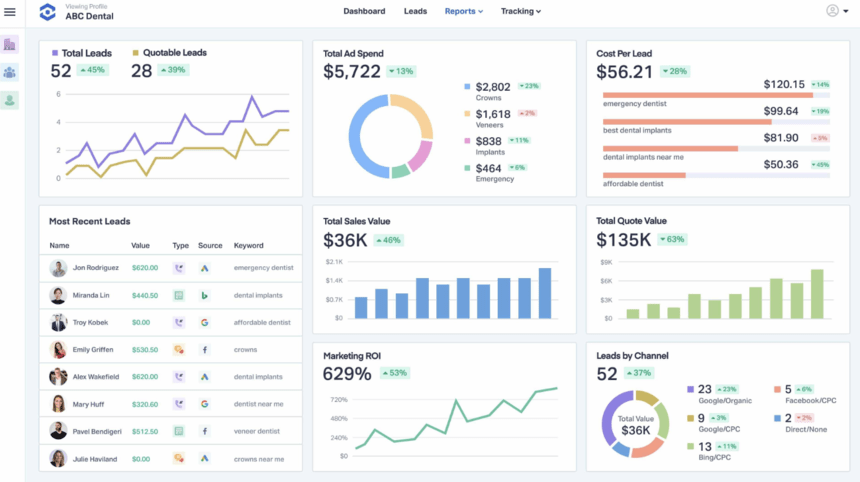The width and height of the screenshot is (860, 482).
Task: Expand the Tracking dropdown menu
Action: coord(520,11)
